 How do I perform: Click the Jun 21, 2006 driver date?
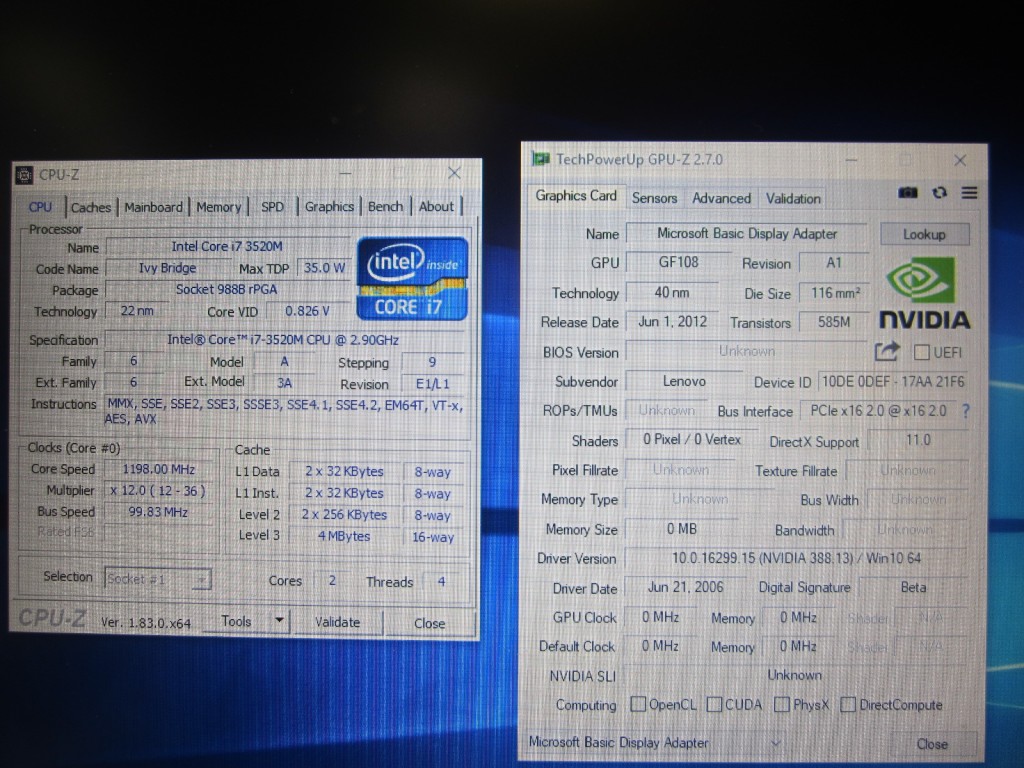pyautogui.click(x=685, y=586)
